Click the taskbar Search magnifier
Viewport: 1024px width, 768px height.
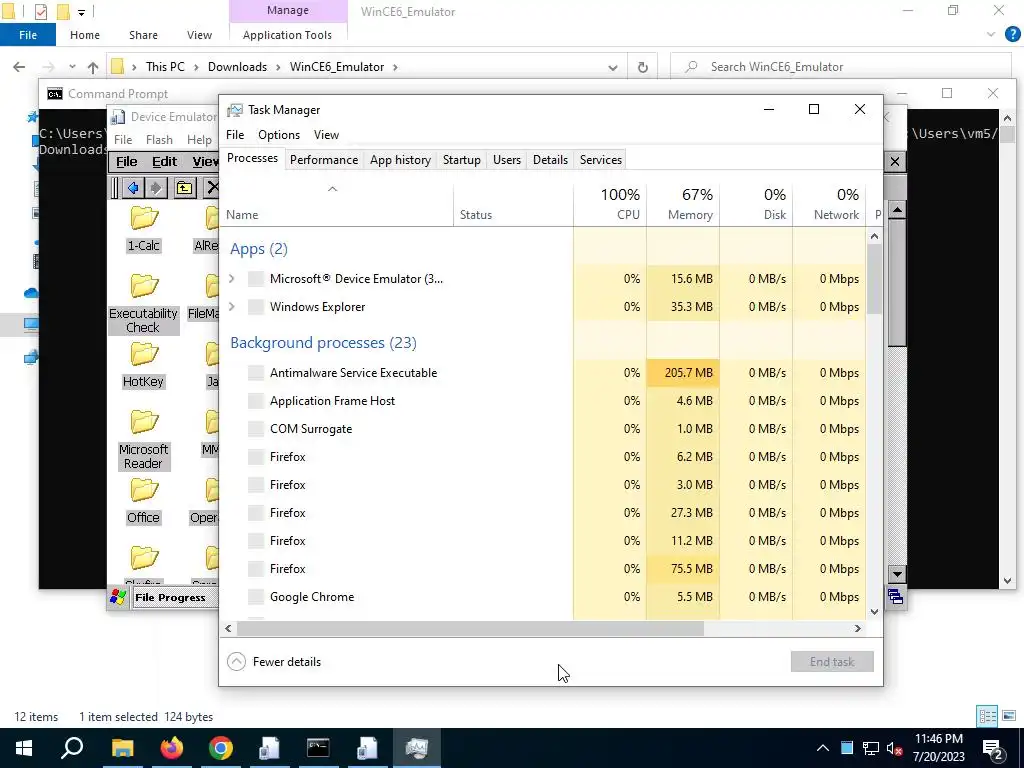pyautogui.click(x=72, y=748)
